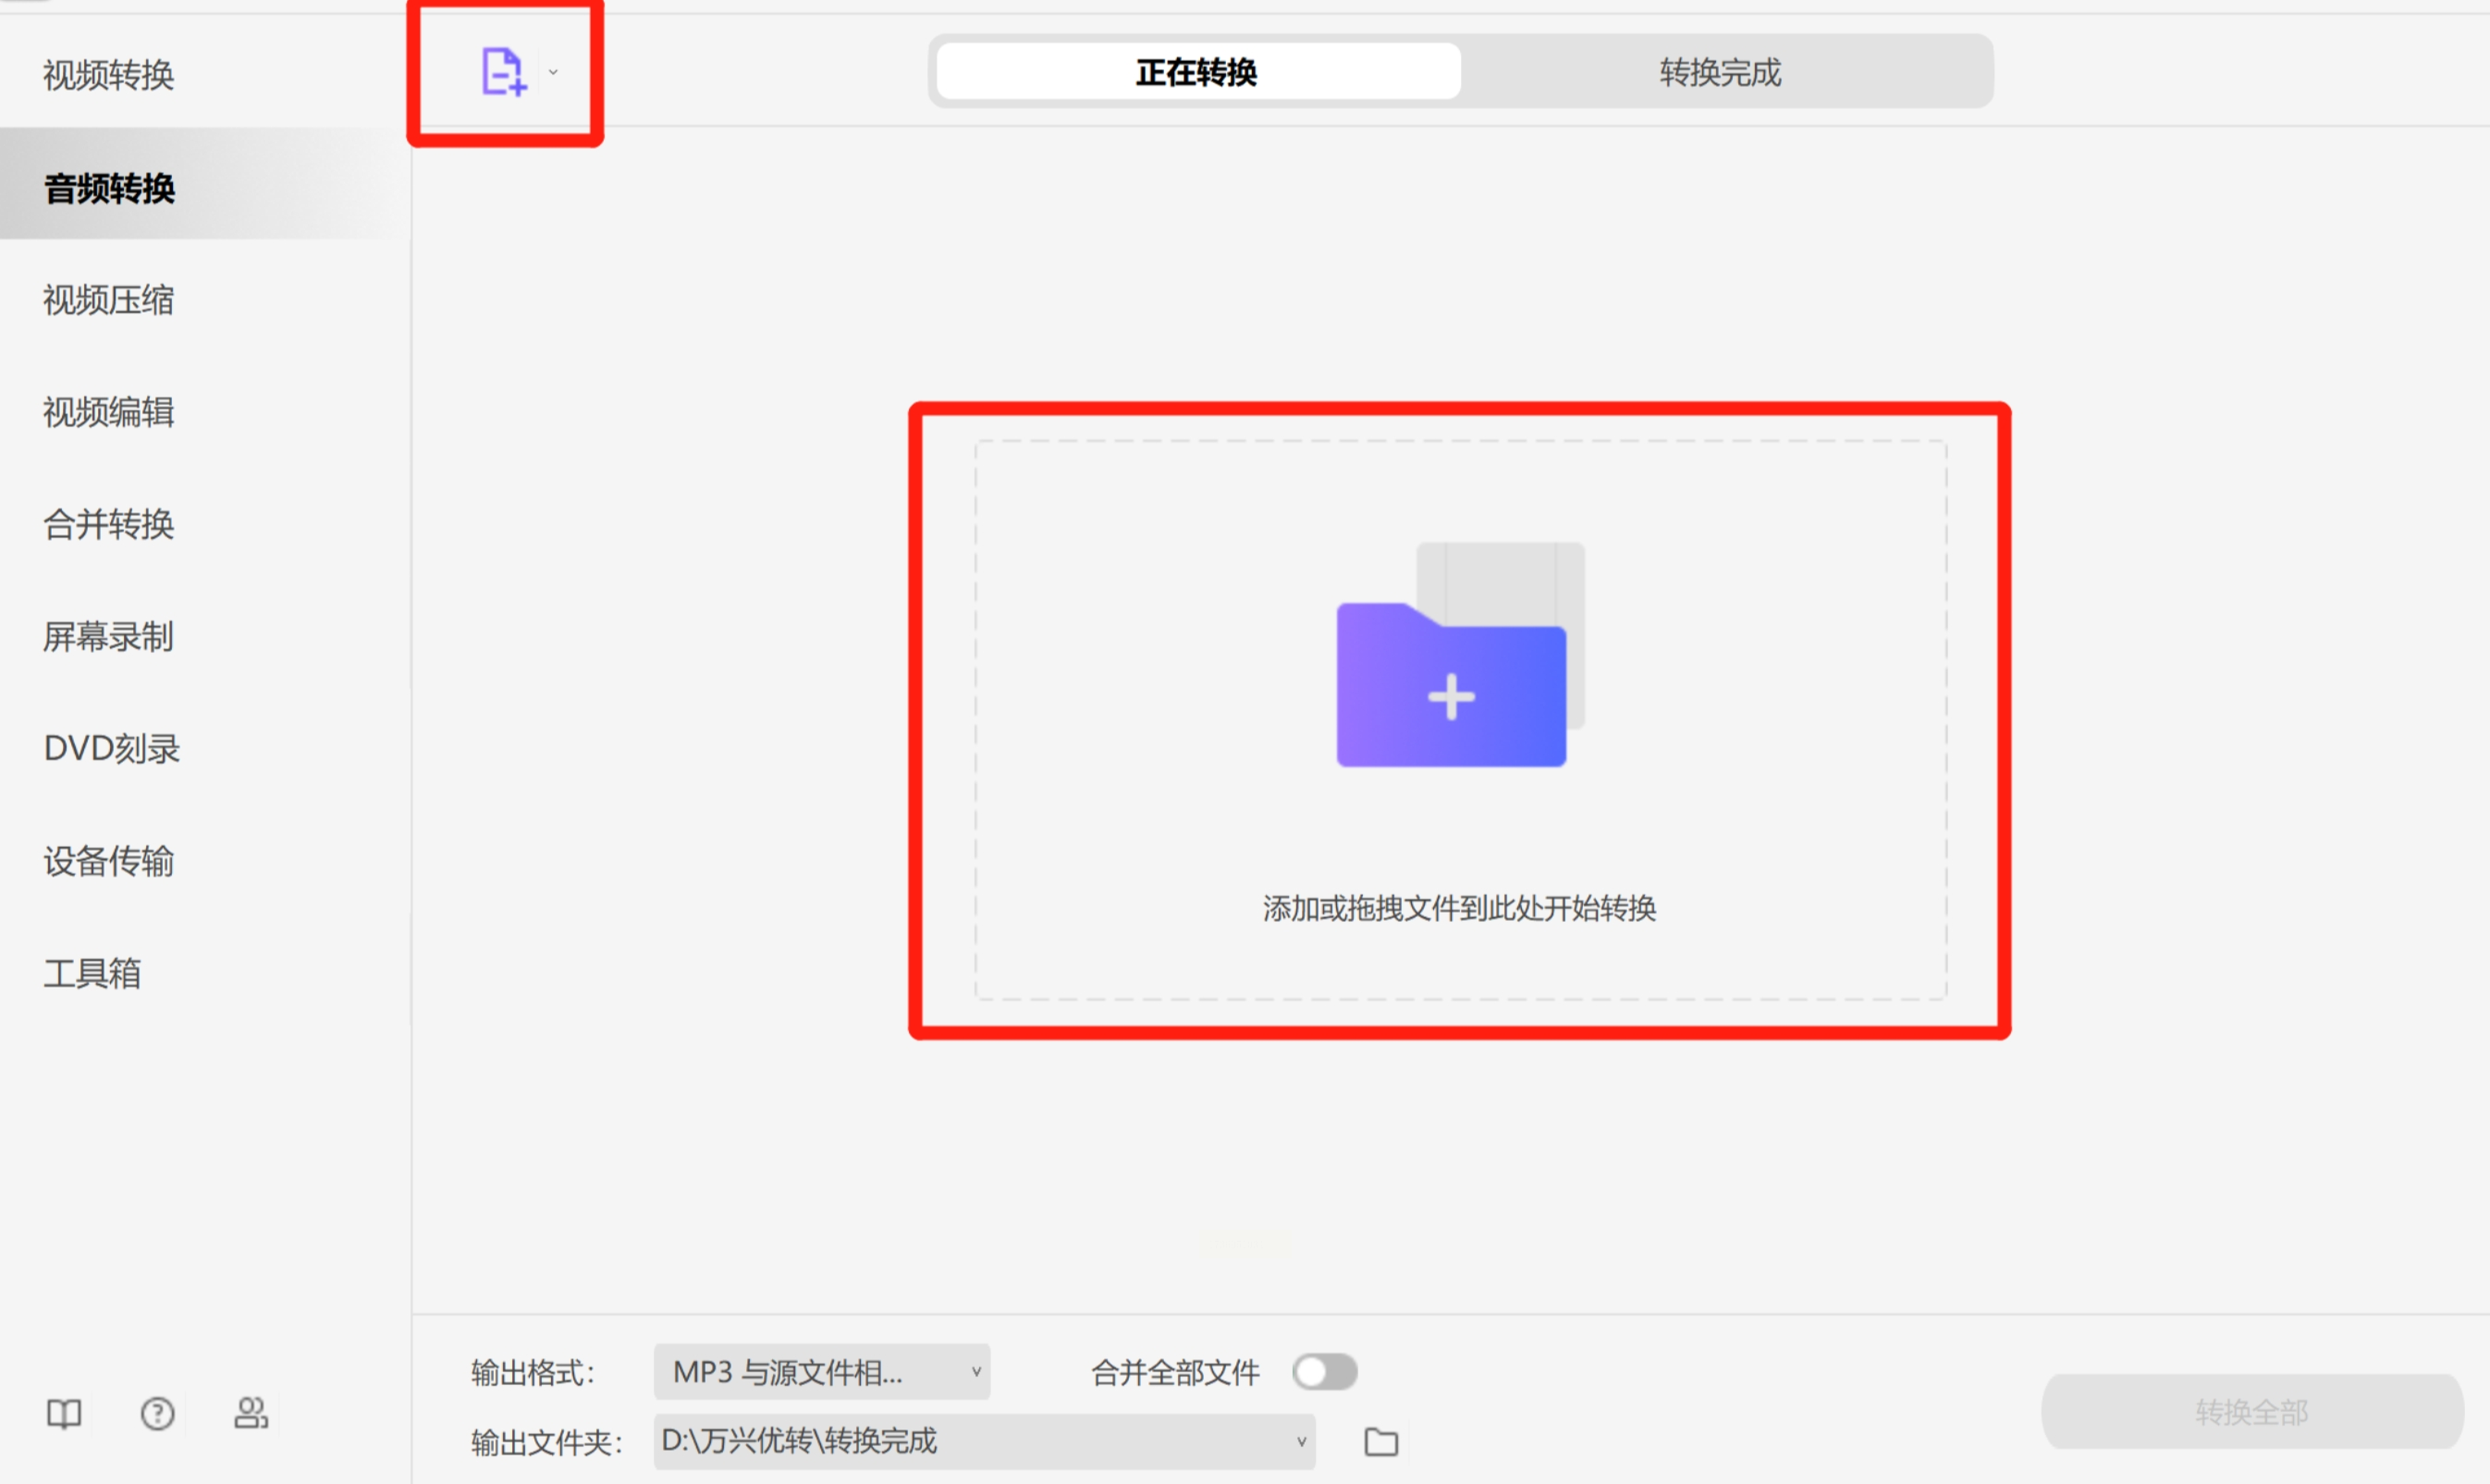Select 视频转换 in the sidebar
This screenshot has width=2490, height=1484.
109,74
